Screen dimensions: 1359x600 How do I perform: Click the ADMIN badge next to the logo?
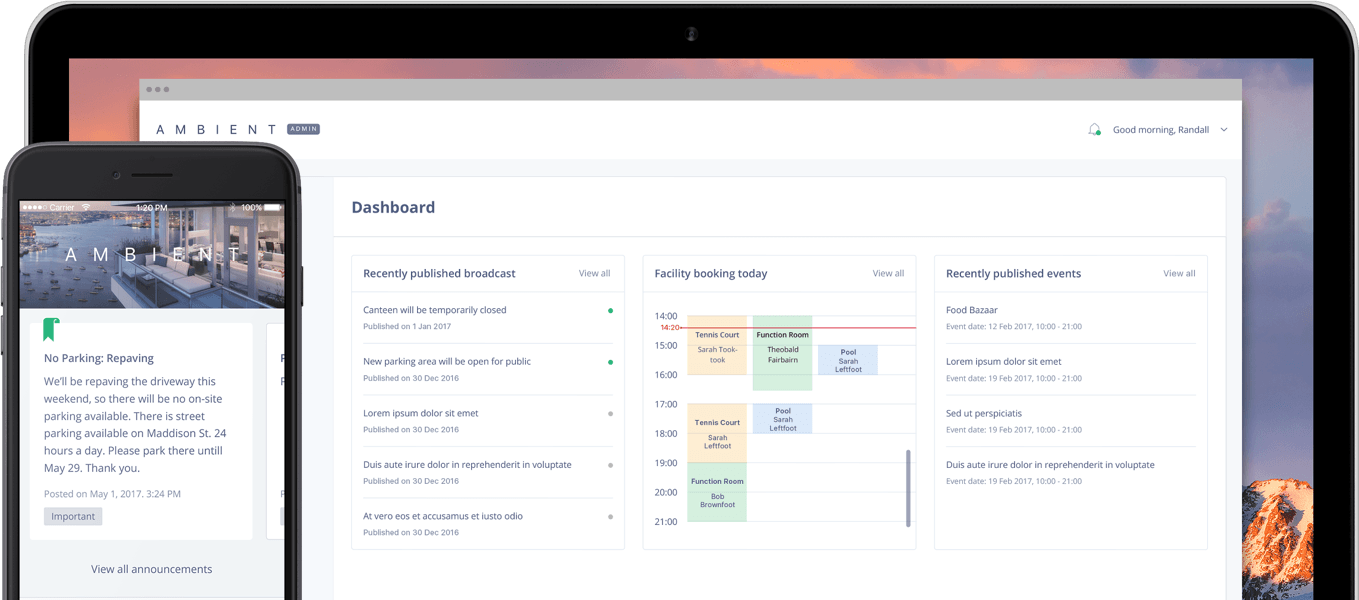pyautogui.click(x=303, y=129)
